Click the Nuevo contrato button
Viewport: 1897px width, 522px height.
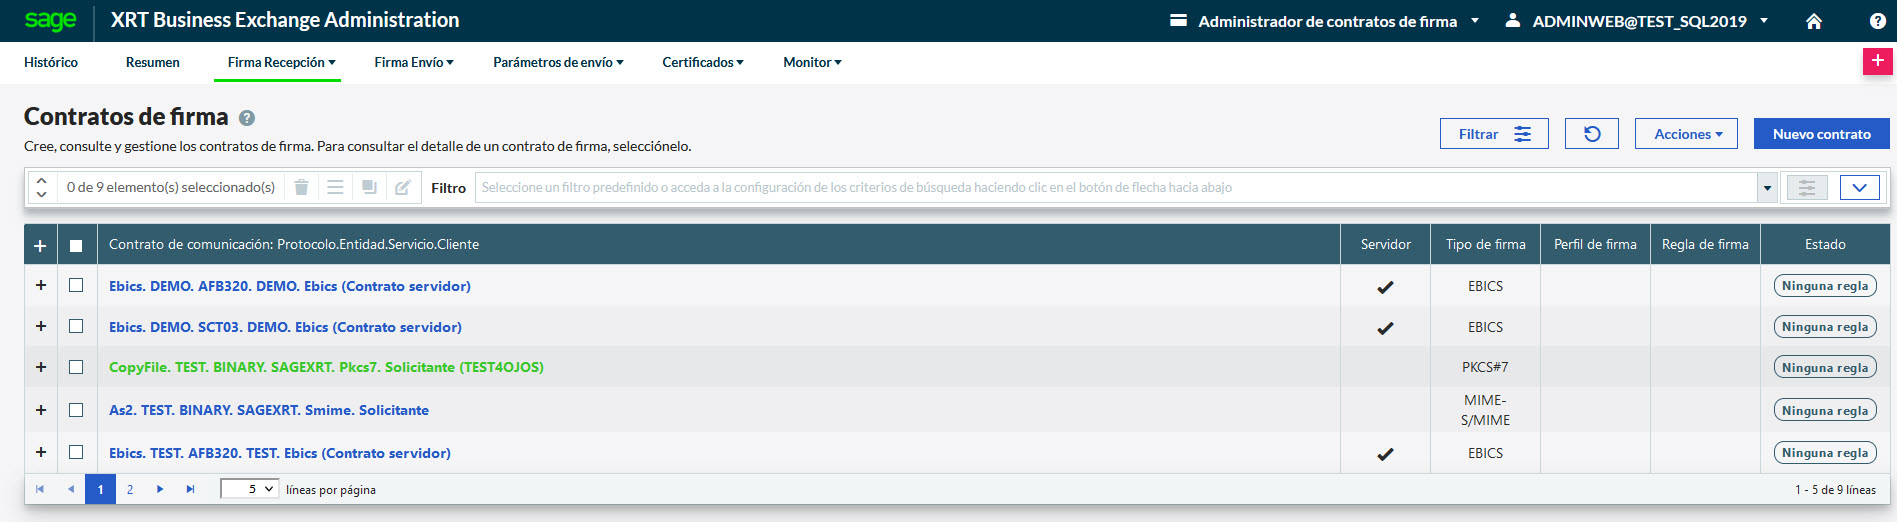tap(1821, 134)
